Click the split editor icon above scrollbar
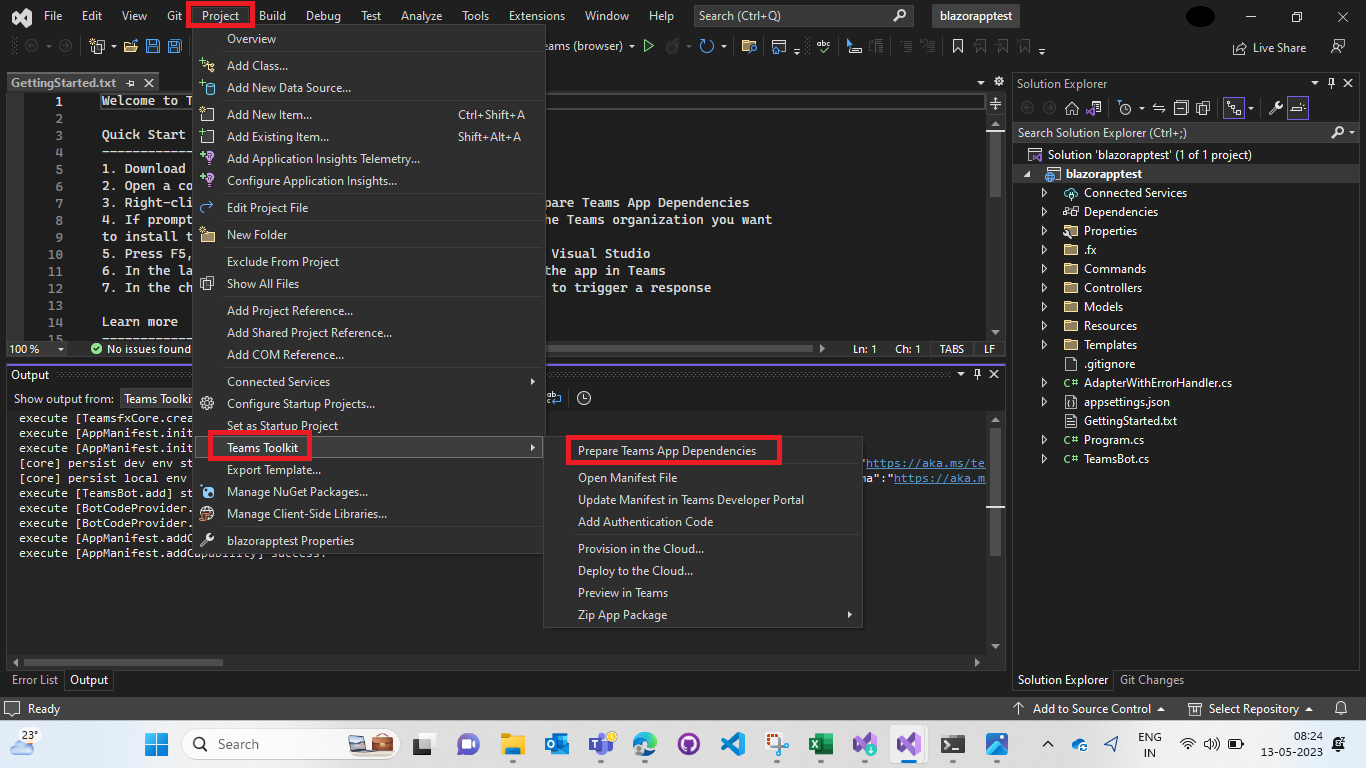The width and height of the screenshot is (1366, 768). pos(995,103)
